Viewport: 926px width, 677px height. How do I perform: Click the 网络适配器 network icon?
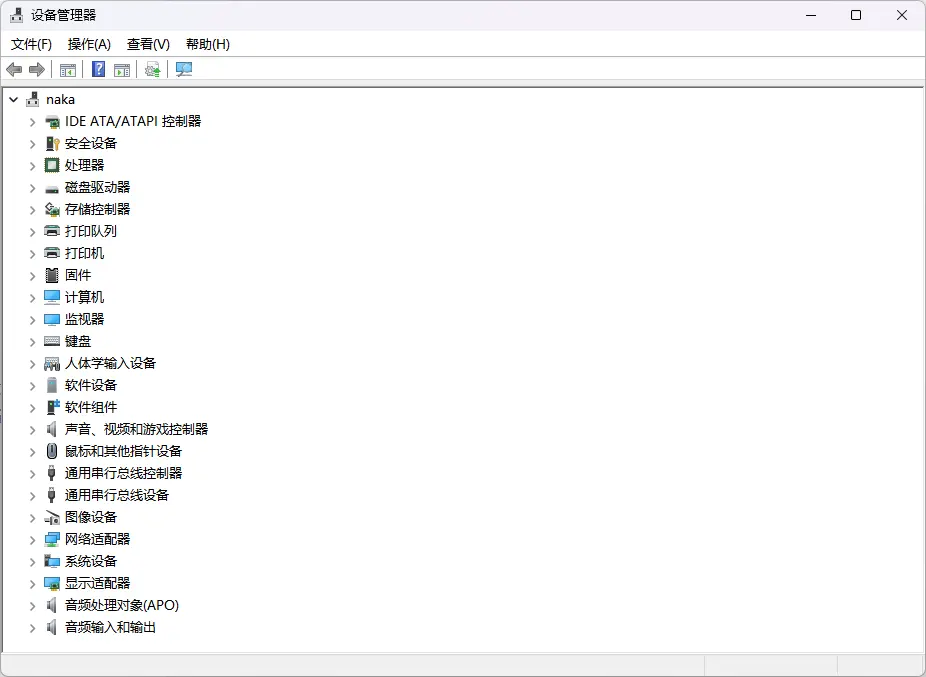(52, 539)
